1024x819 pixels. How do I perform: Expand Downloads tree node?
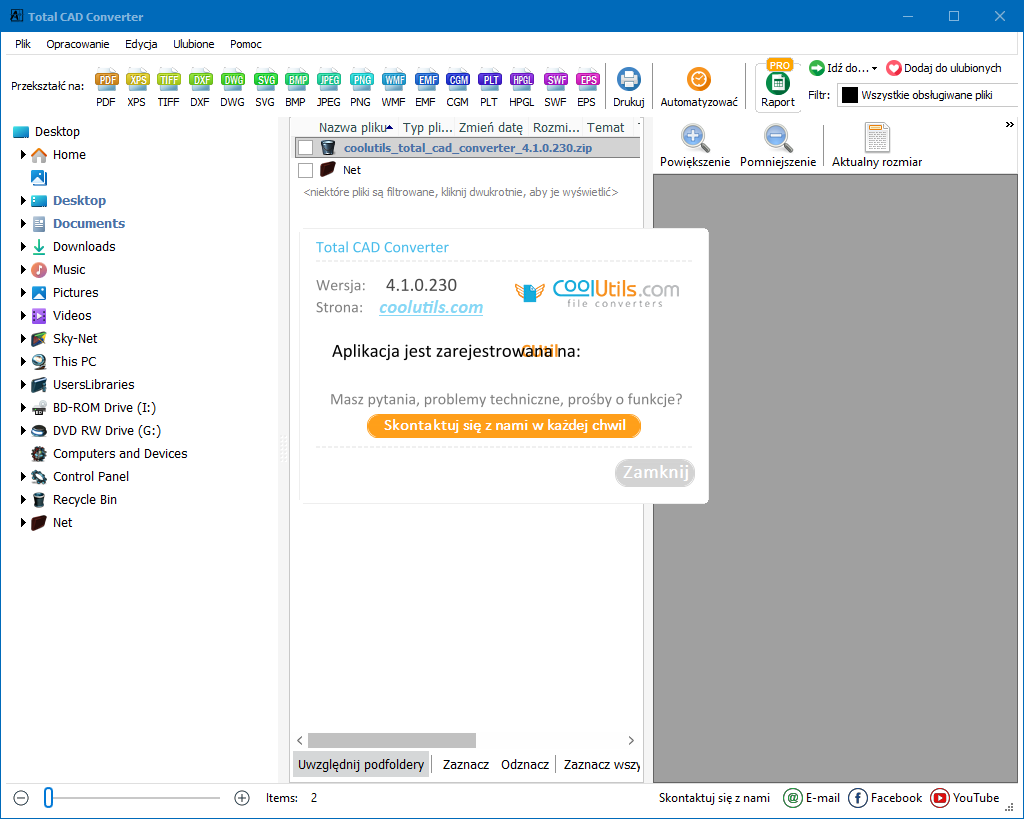[24, 246]
